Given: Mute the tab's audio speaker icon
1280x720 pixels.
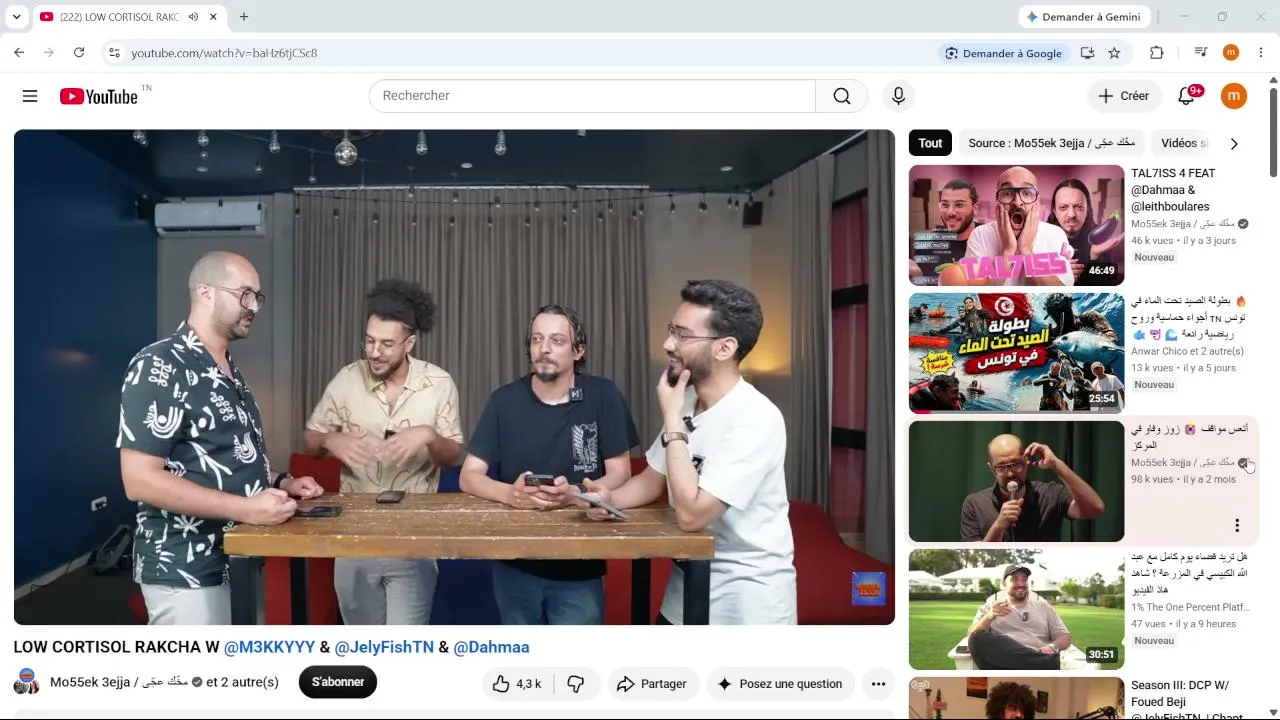Looking at the screenshot, I should [x=193, y=17].
